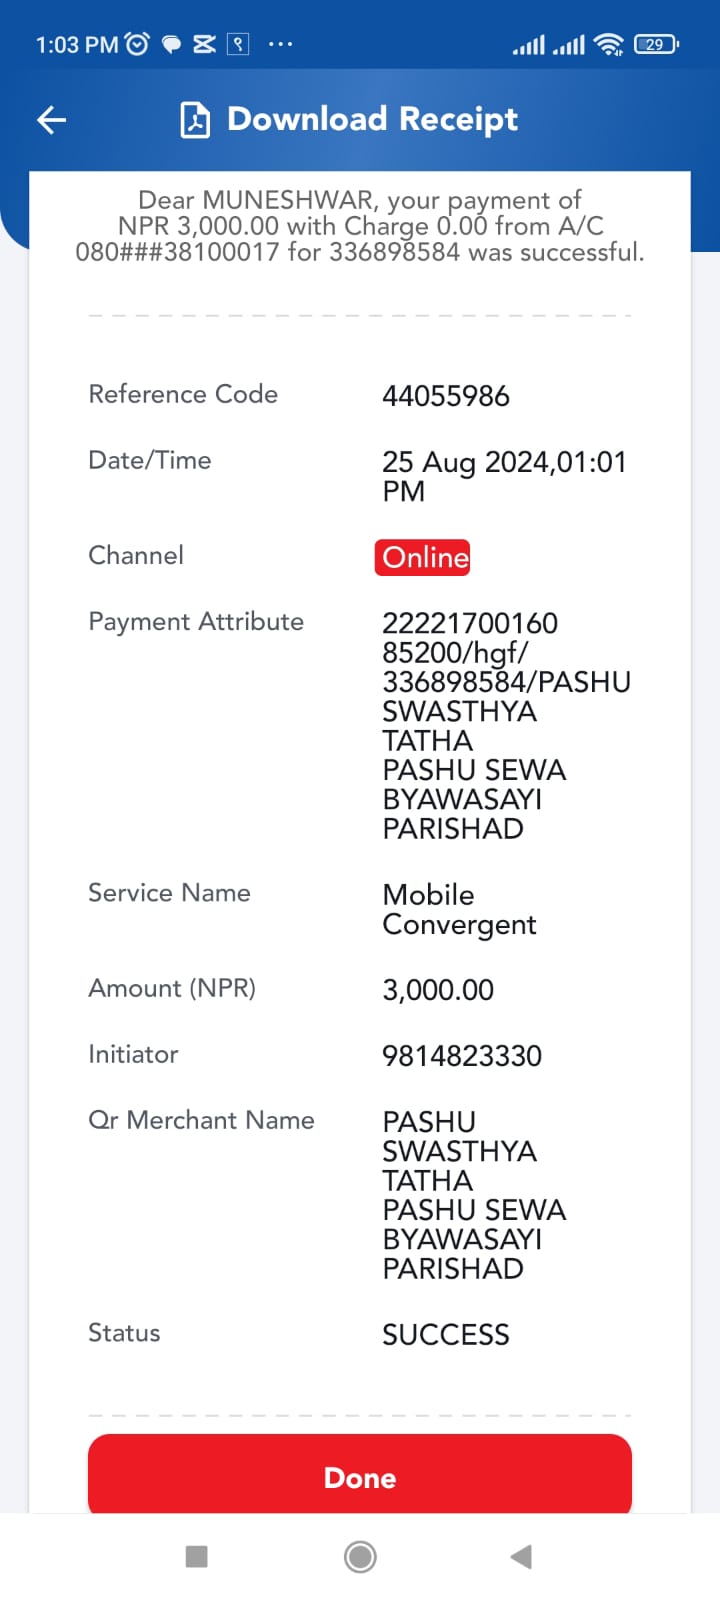Screen dimensions: 720x1600
Task: Tap the PDF download receipt icon
Action: [x=194, y=120]
